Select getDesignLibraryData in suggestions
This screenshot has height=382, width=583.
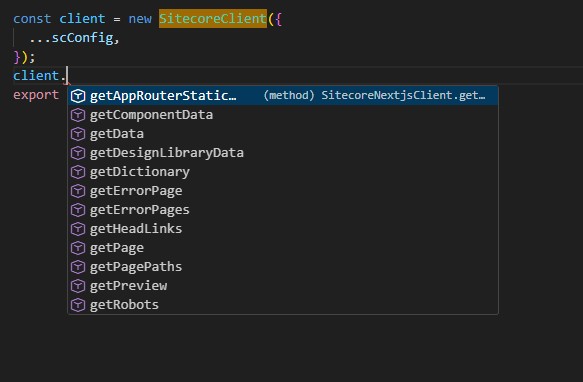(x=283, y=153)
